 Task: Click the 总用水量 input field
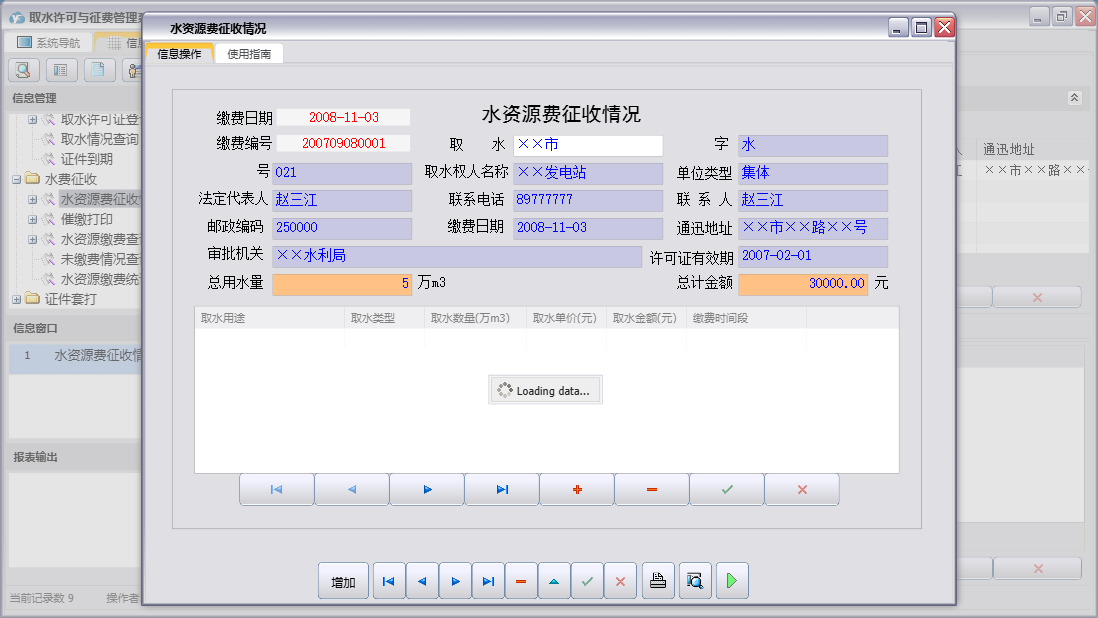coord(341,284)
